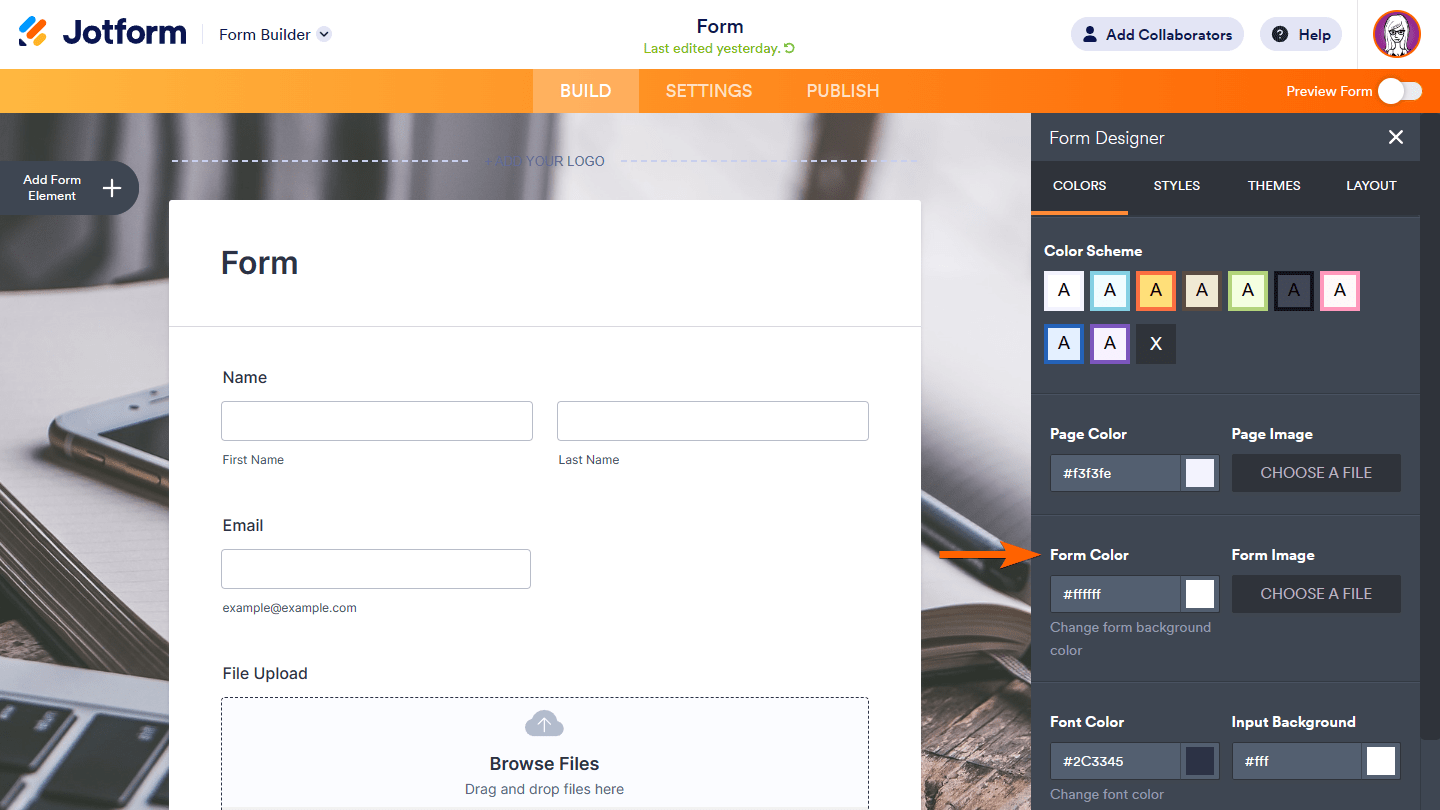Image resolution: width=1440 pixels, height=810 pixels.
Task: Click the Name field label
Action: 245,378
